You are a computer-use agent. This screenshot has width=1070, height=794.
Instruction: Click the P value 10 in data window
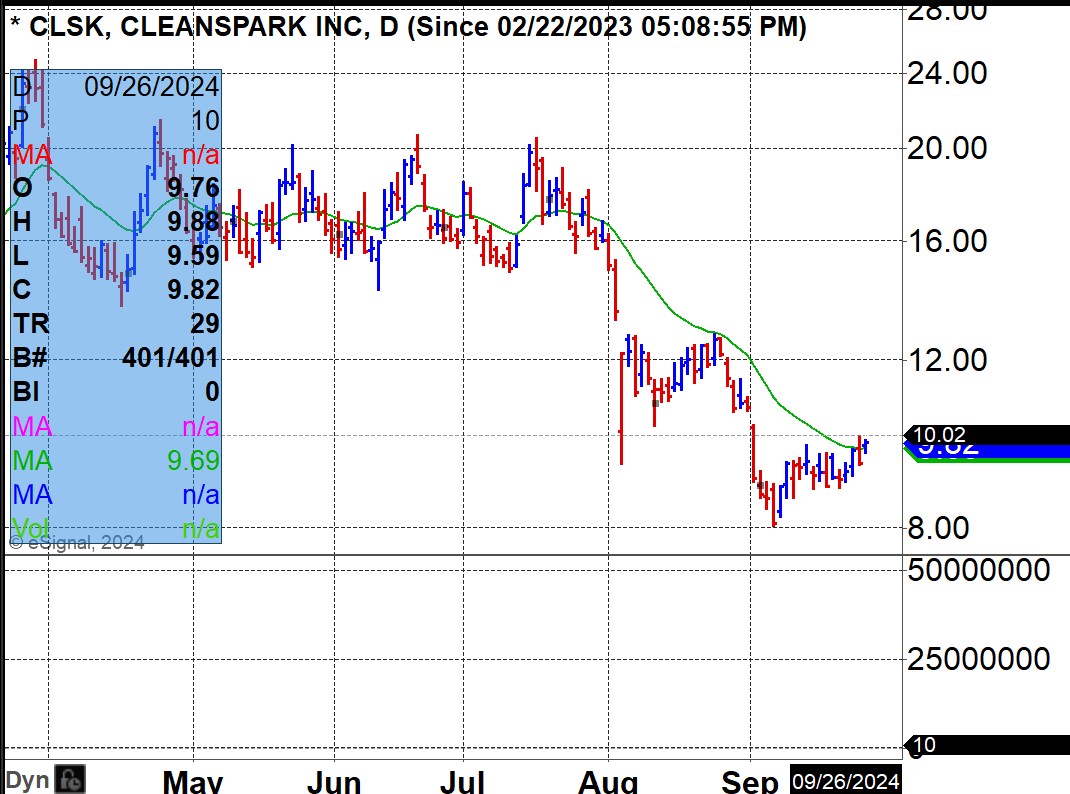[x=205, y=121]
